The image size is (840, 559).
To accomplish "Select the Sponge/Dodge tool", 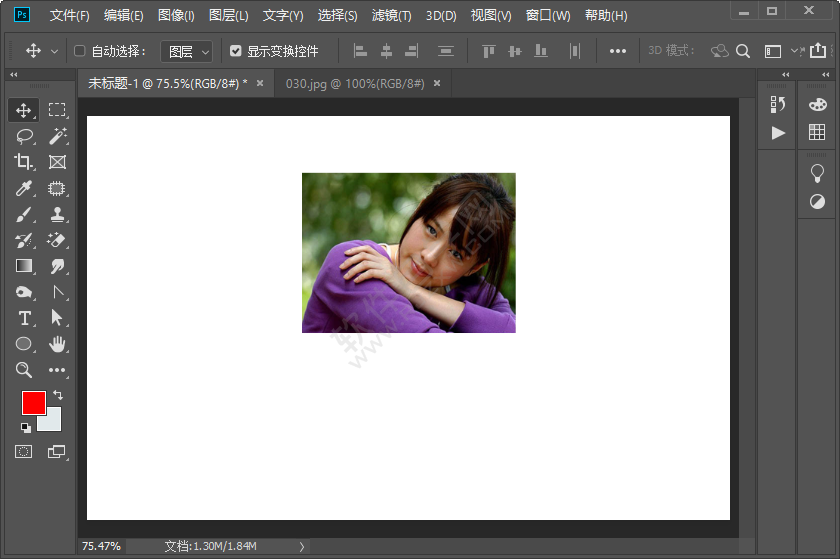I will point(24,292).
